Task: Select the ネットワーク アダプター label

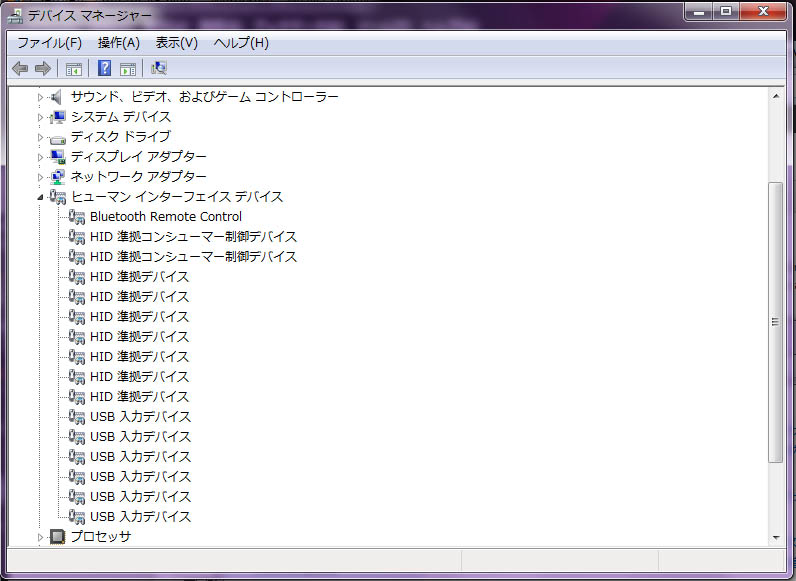Action: 139,177
